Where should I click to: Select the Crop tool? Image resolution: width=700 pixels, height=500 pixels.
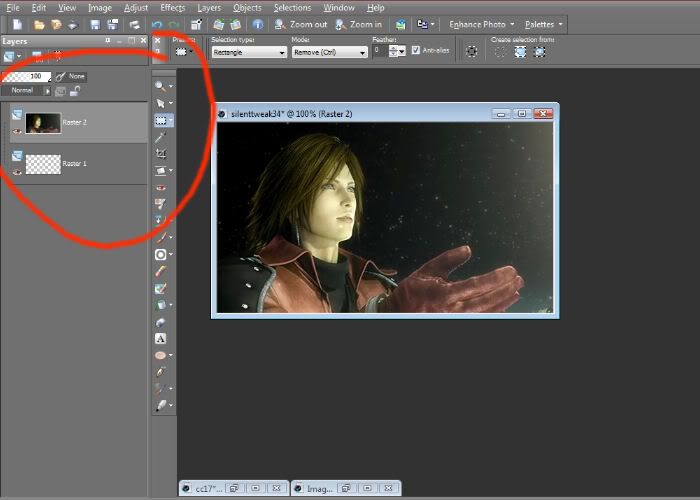pyautogui.click(x=161, y=154)
